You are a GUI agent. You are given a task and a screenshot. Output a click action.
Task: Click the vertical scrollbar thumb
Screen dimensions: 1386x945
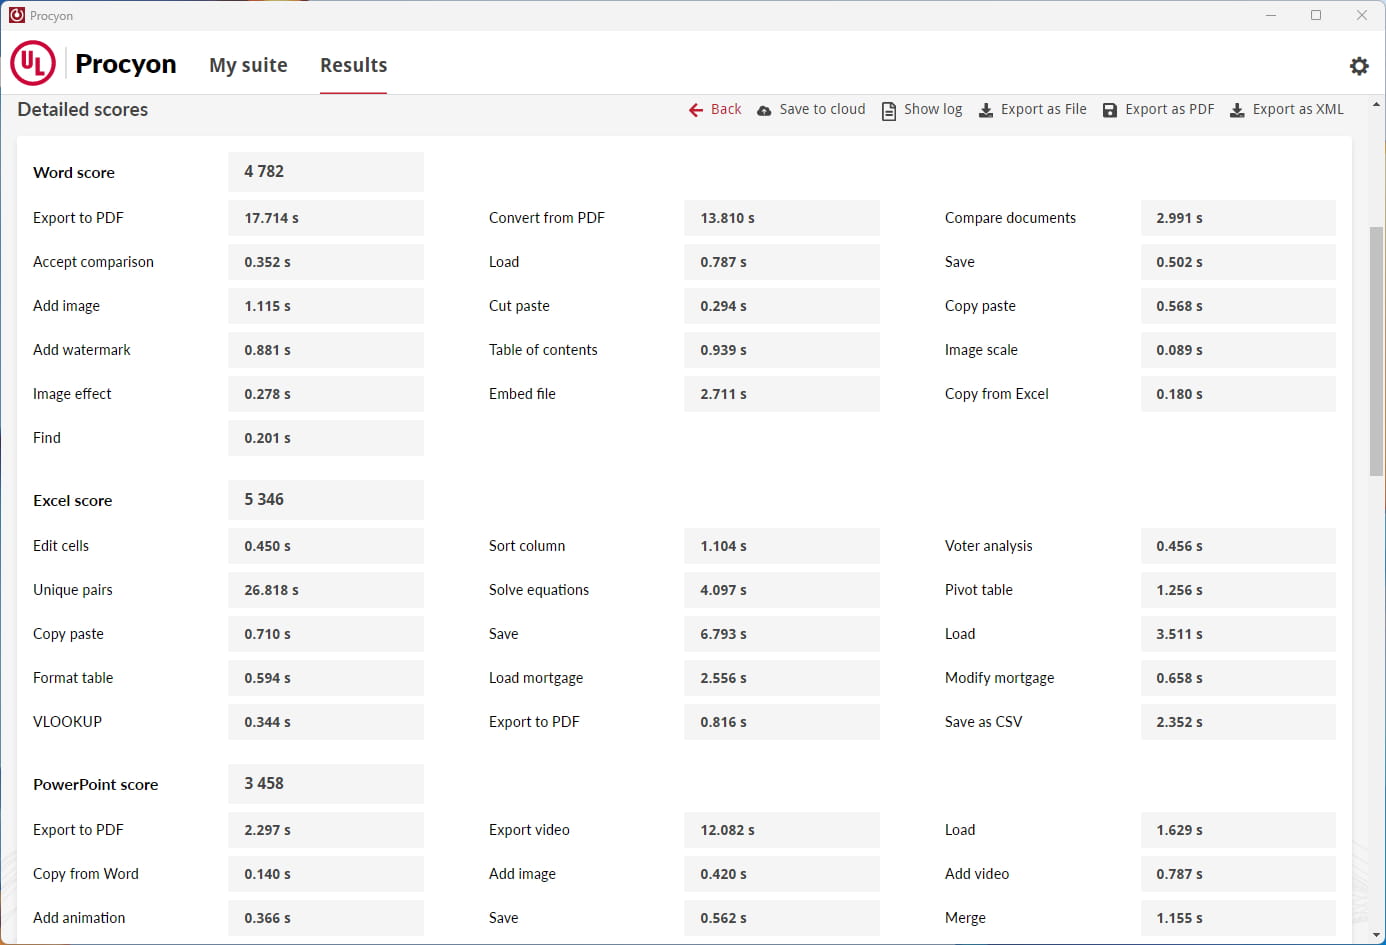(1377, 351)
